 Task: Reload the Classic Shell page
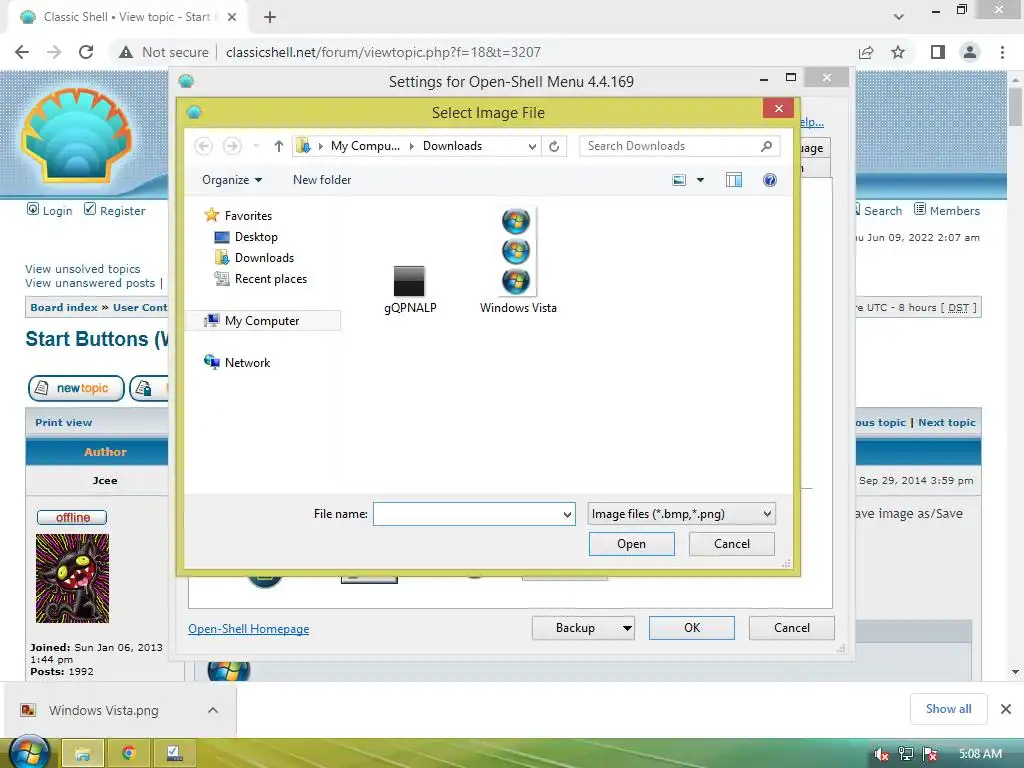tap(86, 52)
